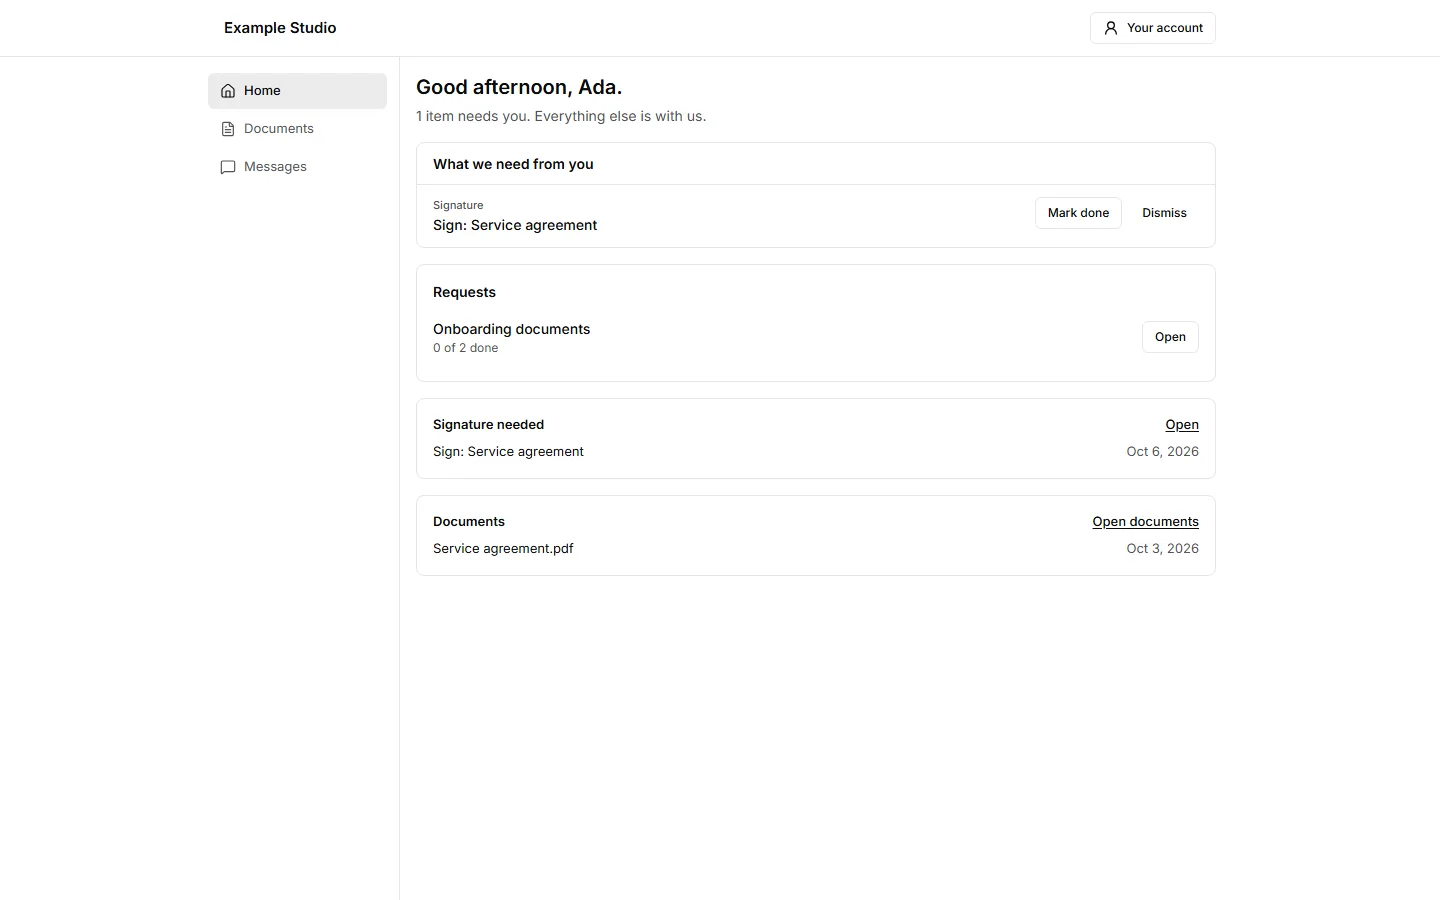Click Sign: Service agreement under Signature needed
The height and width of the screenshot is (900, 1440).
pyautogui.click(x=508, y=452)
